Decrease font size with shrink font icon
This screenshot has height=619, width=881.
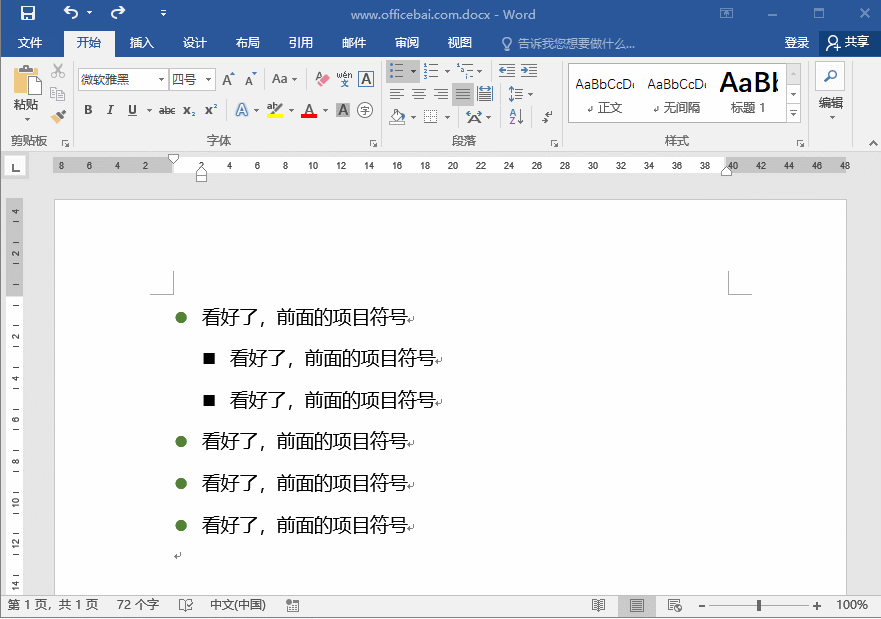pos(251,80)
